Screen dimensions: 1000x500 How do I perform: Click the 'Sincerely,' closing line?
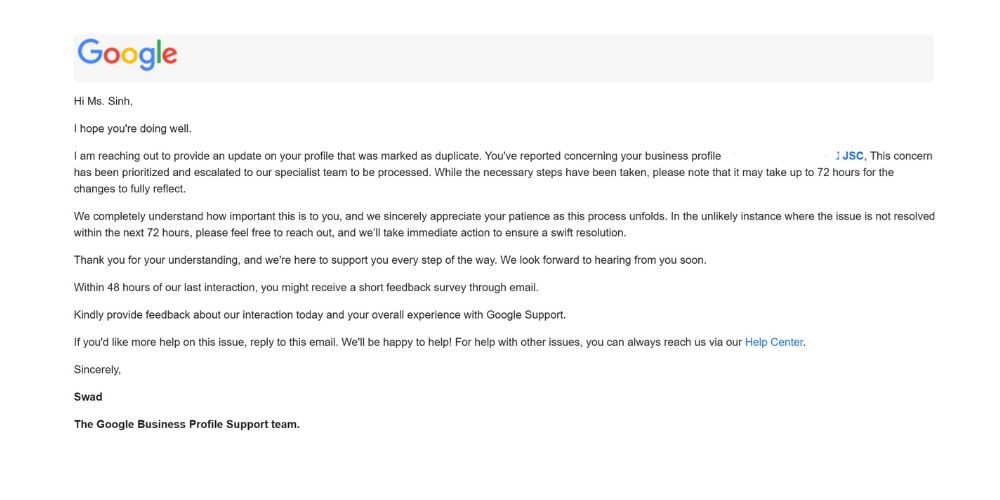click(x=98, y=369)
